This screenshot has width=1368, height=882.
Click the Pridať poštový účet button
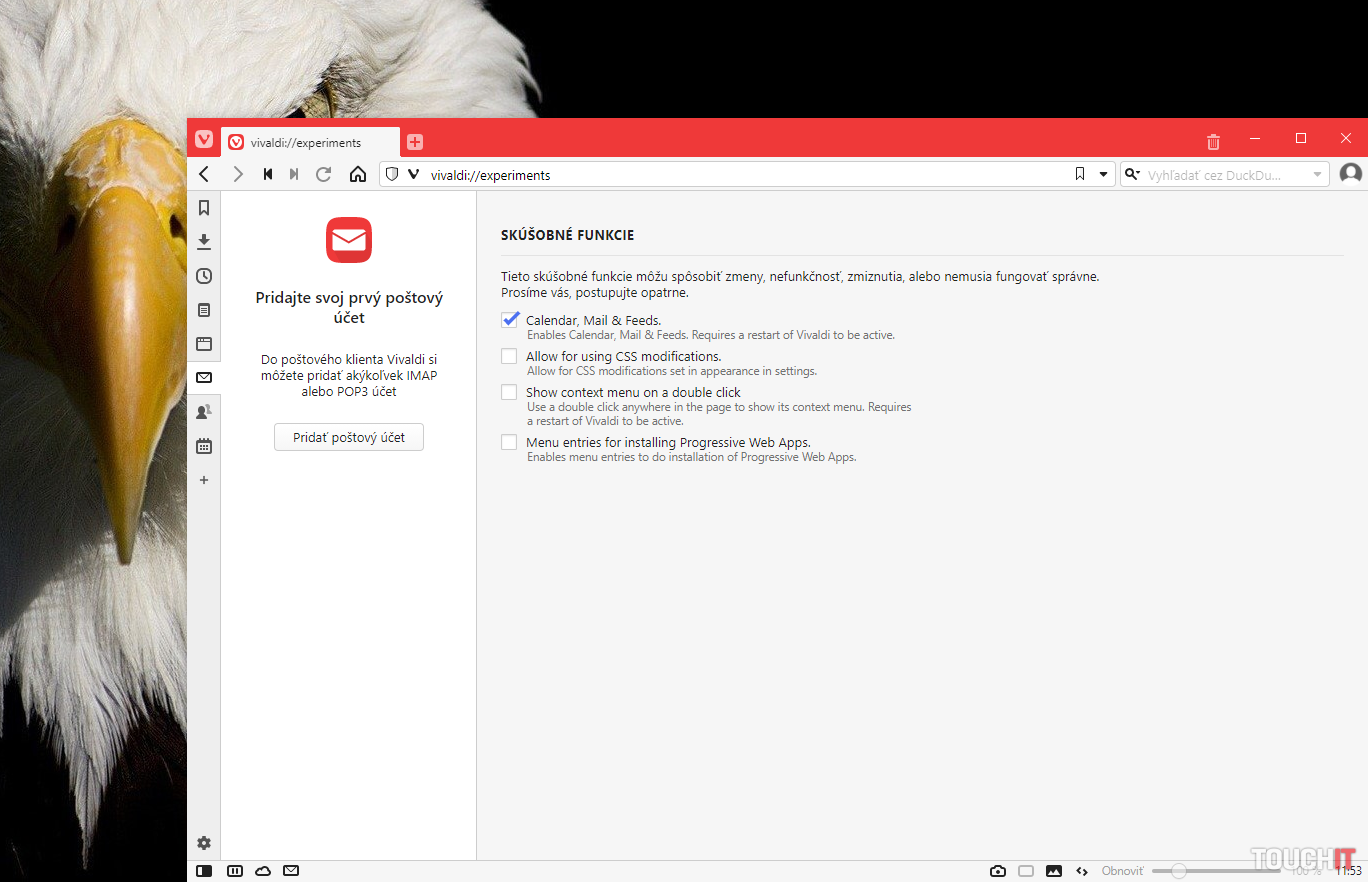click(349, 437)
